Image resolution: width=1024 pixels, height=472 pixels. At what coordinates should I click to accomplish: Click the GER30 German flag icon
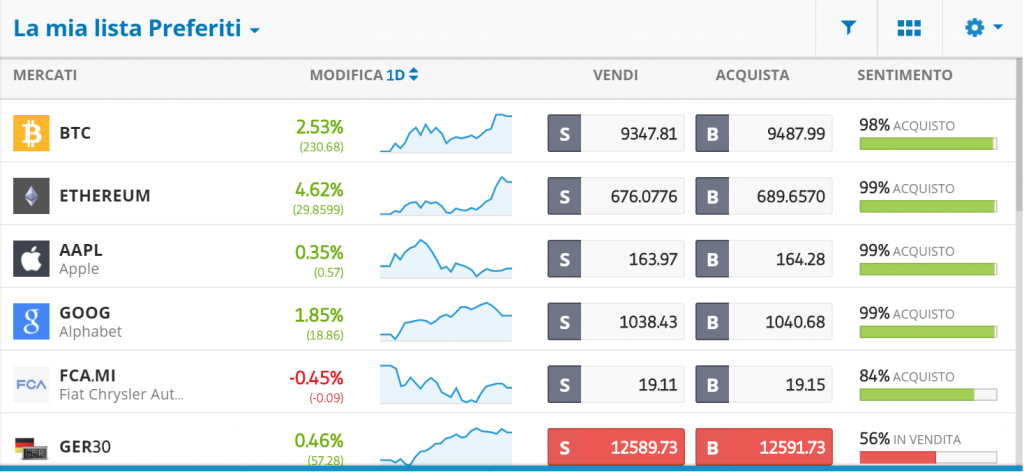point(31,447)
